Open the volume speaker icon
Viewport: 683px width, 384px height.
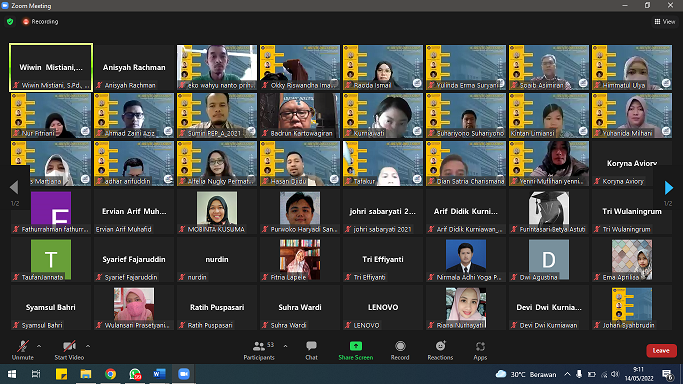615,374
